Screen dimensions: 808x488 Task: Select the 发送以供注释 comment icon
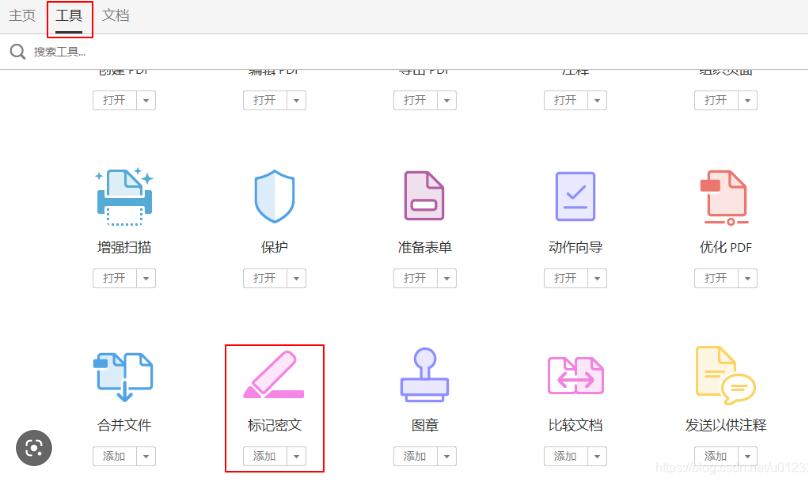pos(726,375)
